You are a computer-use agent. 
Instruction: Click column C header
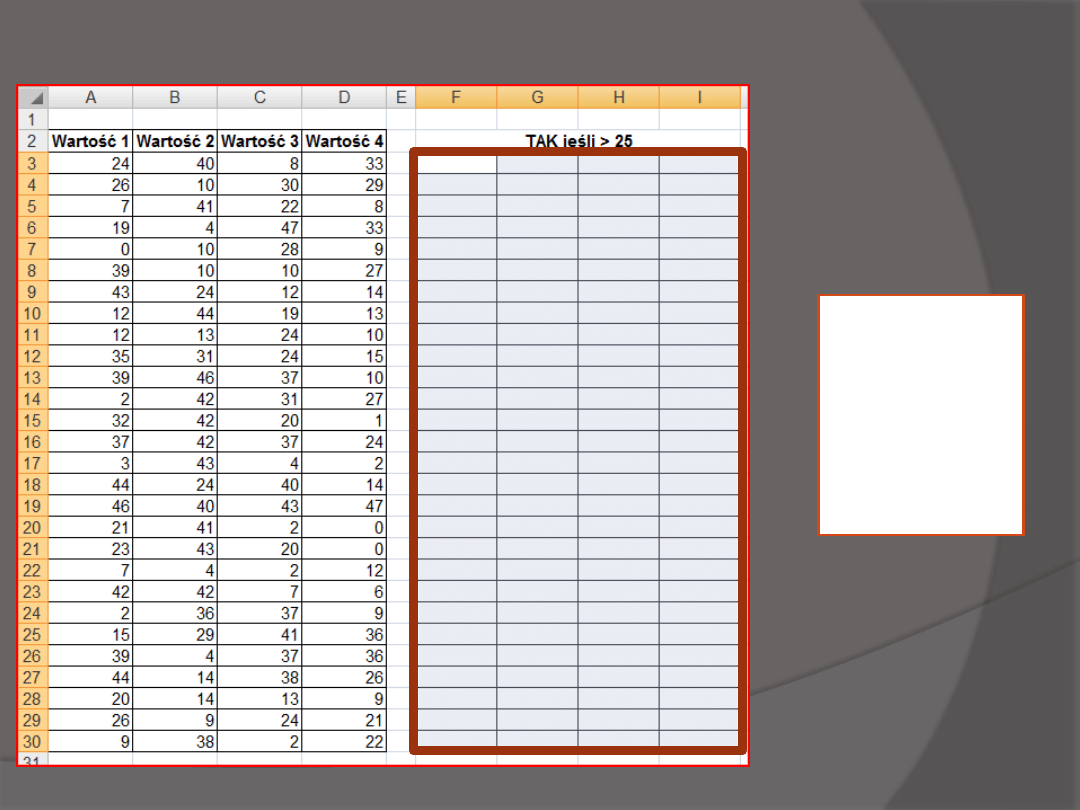(x=260, y=97)
